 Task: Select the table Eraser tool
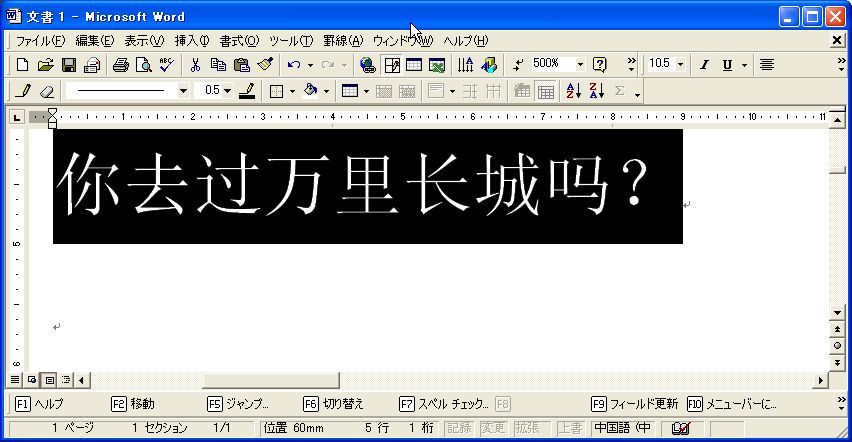(46, 91)
